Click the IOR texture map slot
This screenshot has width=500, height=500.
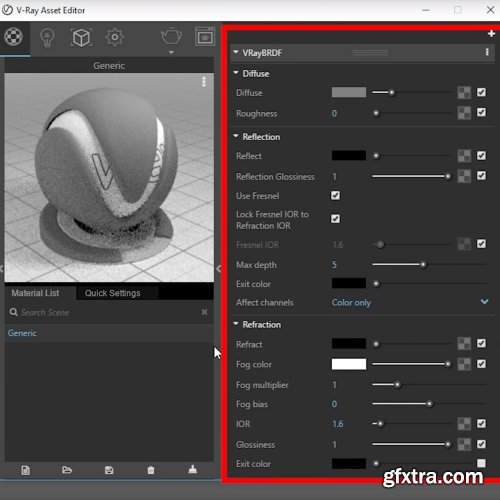pos(464,424)
